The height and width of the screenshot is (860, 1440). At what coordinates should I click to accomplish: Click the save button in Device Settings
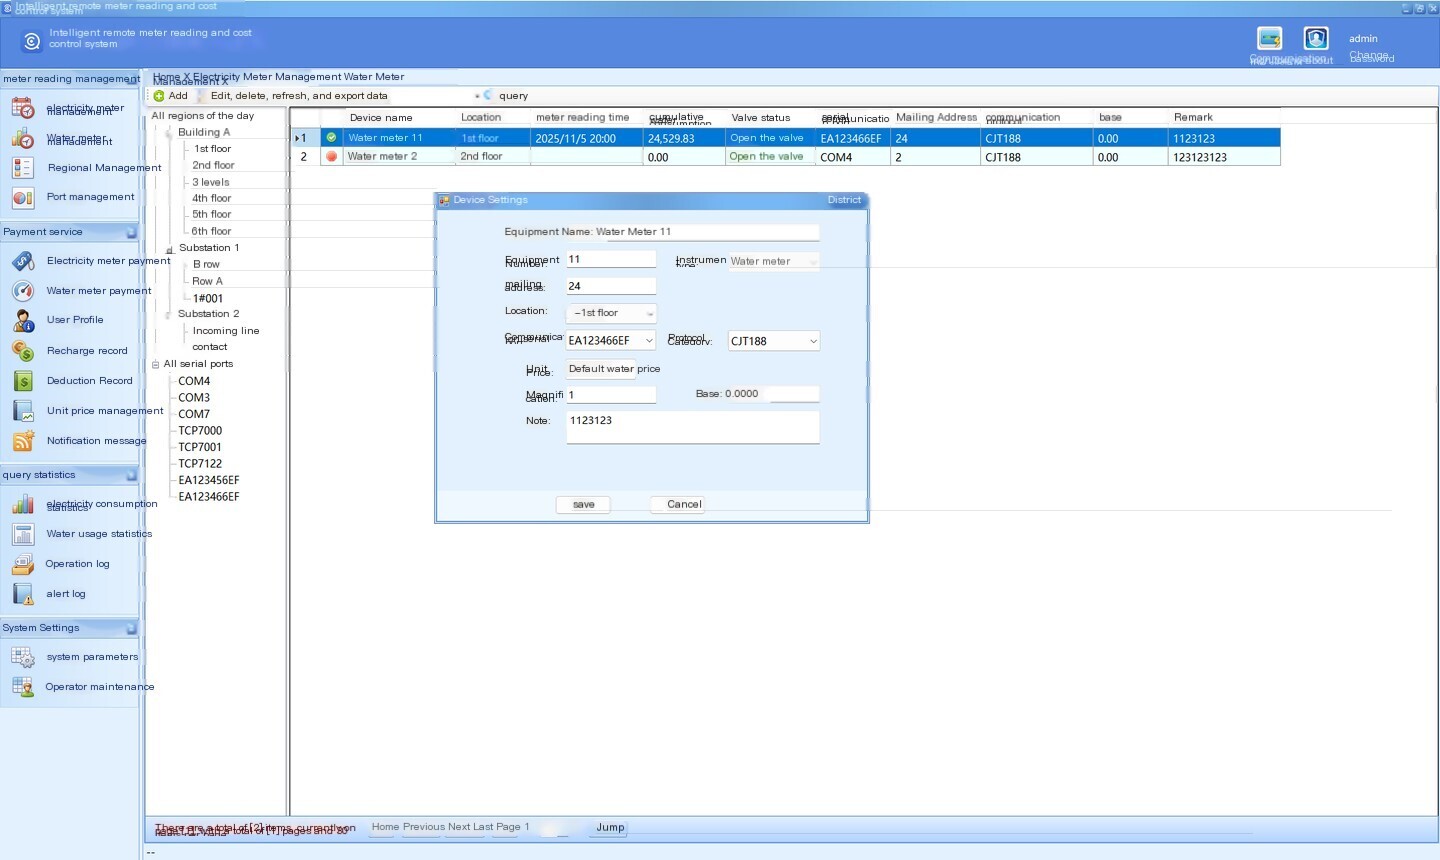583,505
